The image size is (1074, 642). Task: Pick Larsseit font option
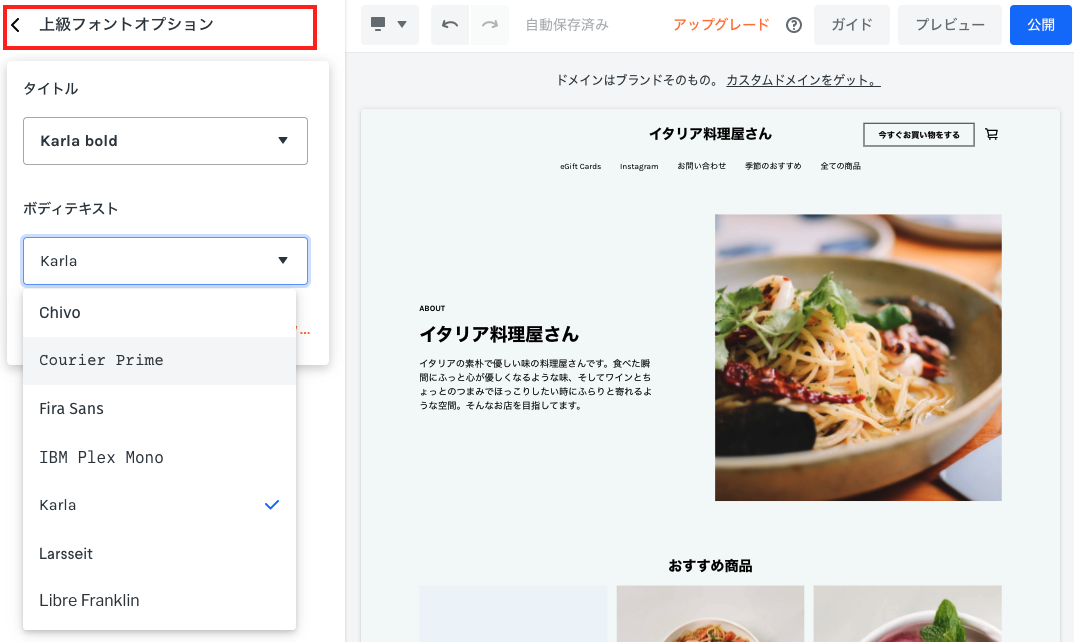click(x=159, y=554)
